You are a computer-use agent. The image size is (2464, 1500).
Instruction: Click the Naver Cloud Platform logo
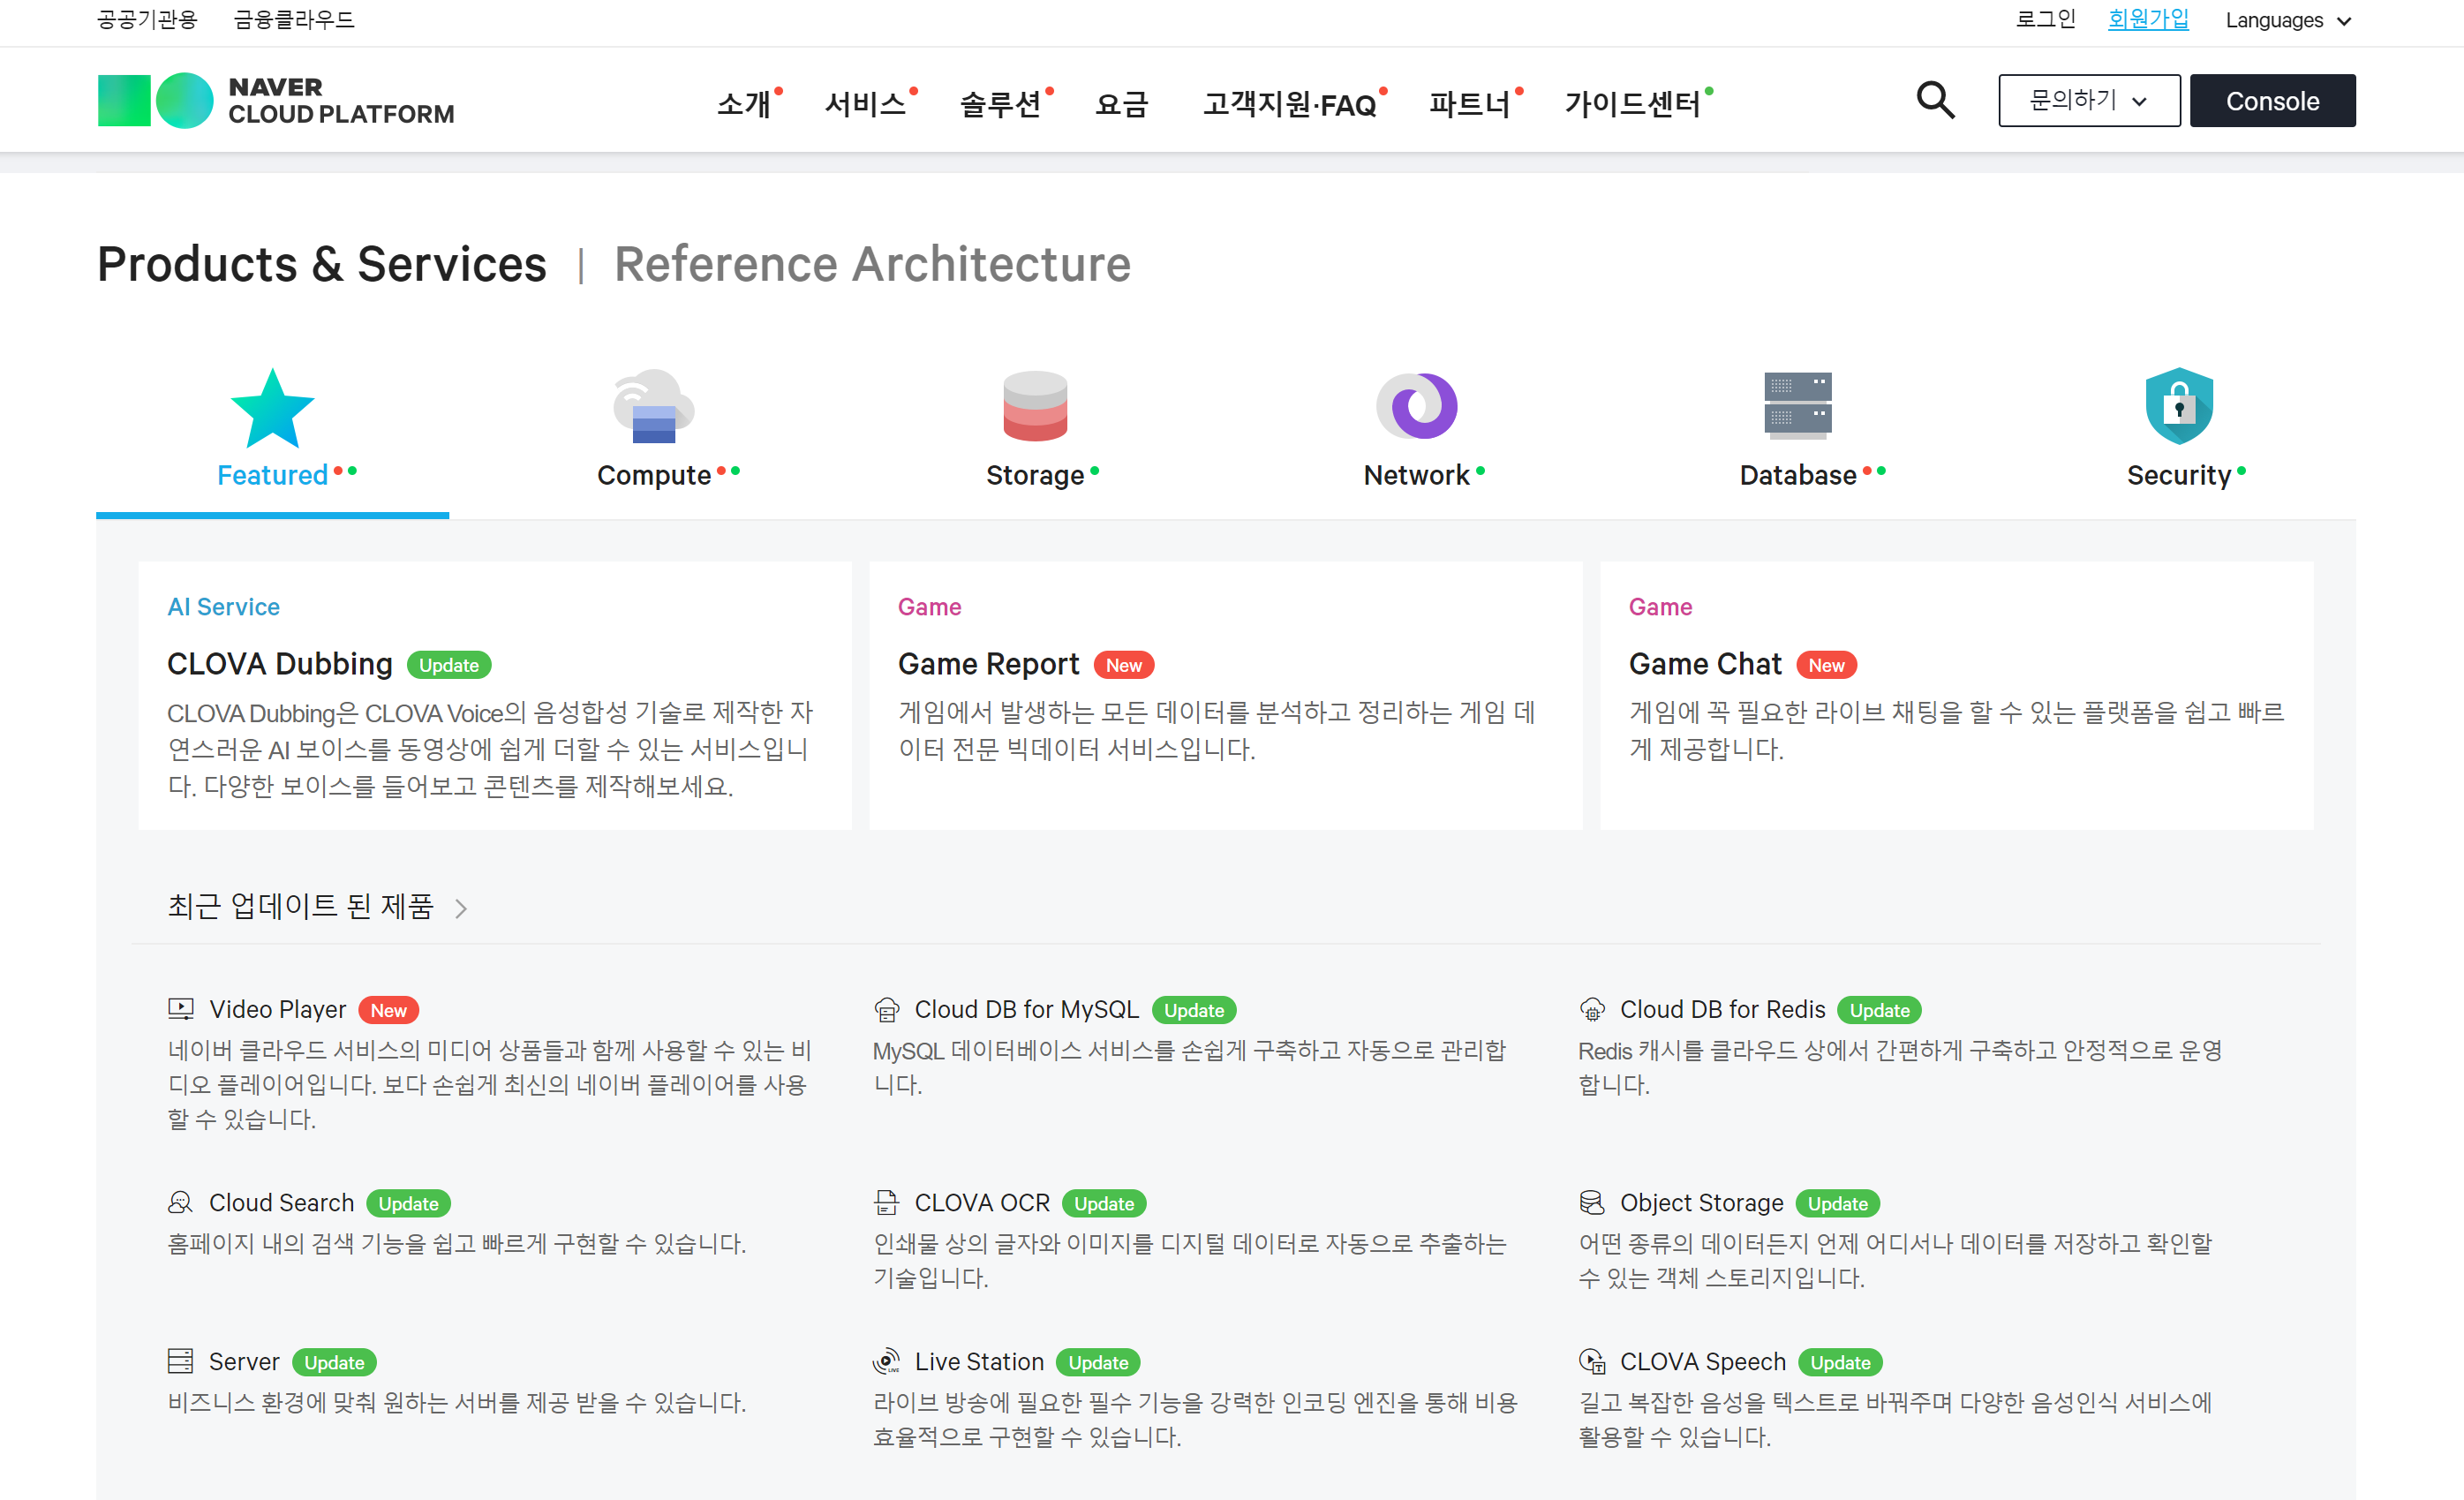pos(276,101)
